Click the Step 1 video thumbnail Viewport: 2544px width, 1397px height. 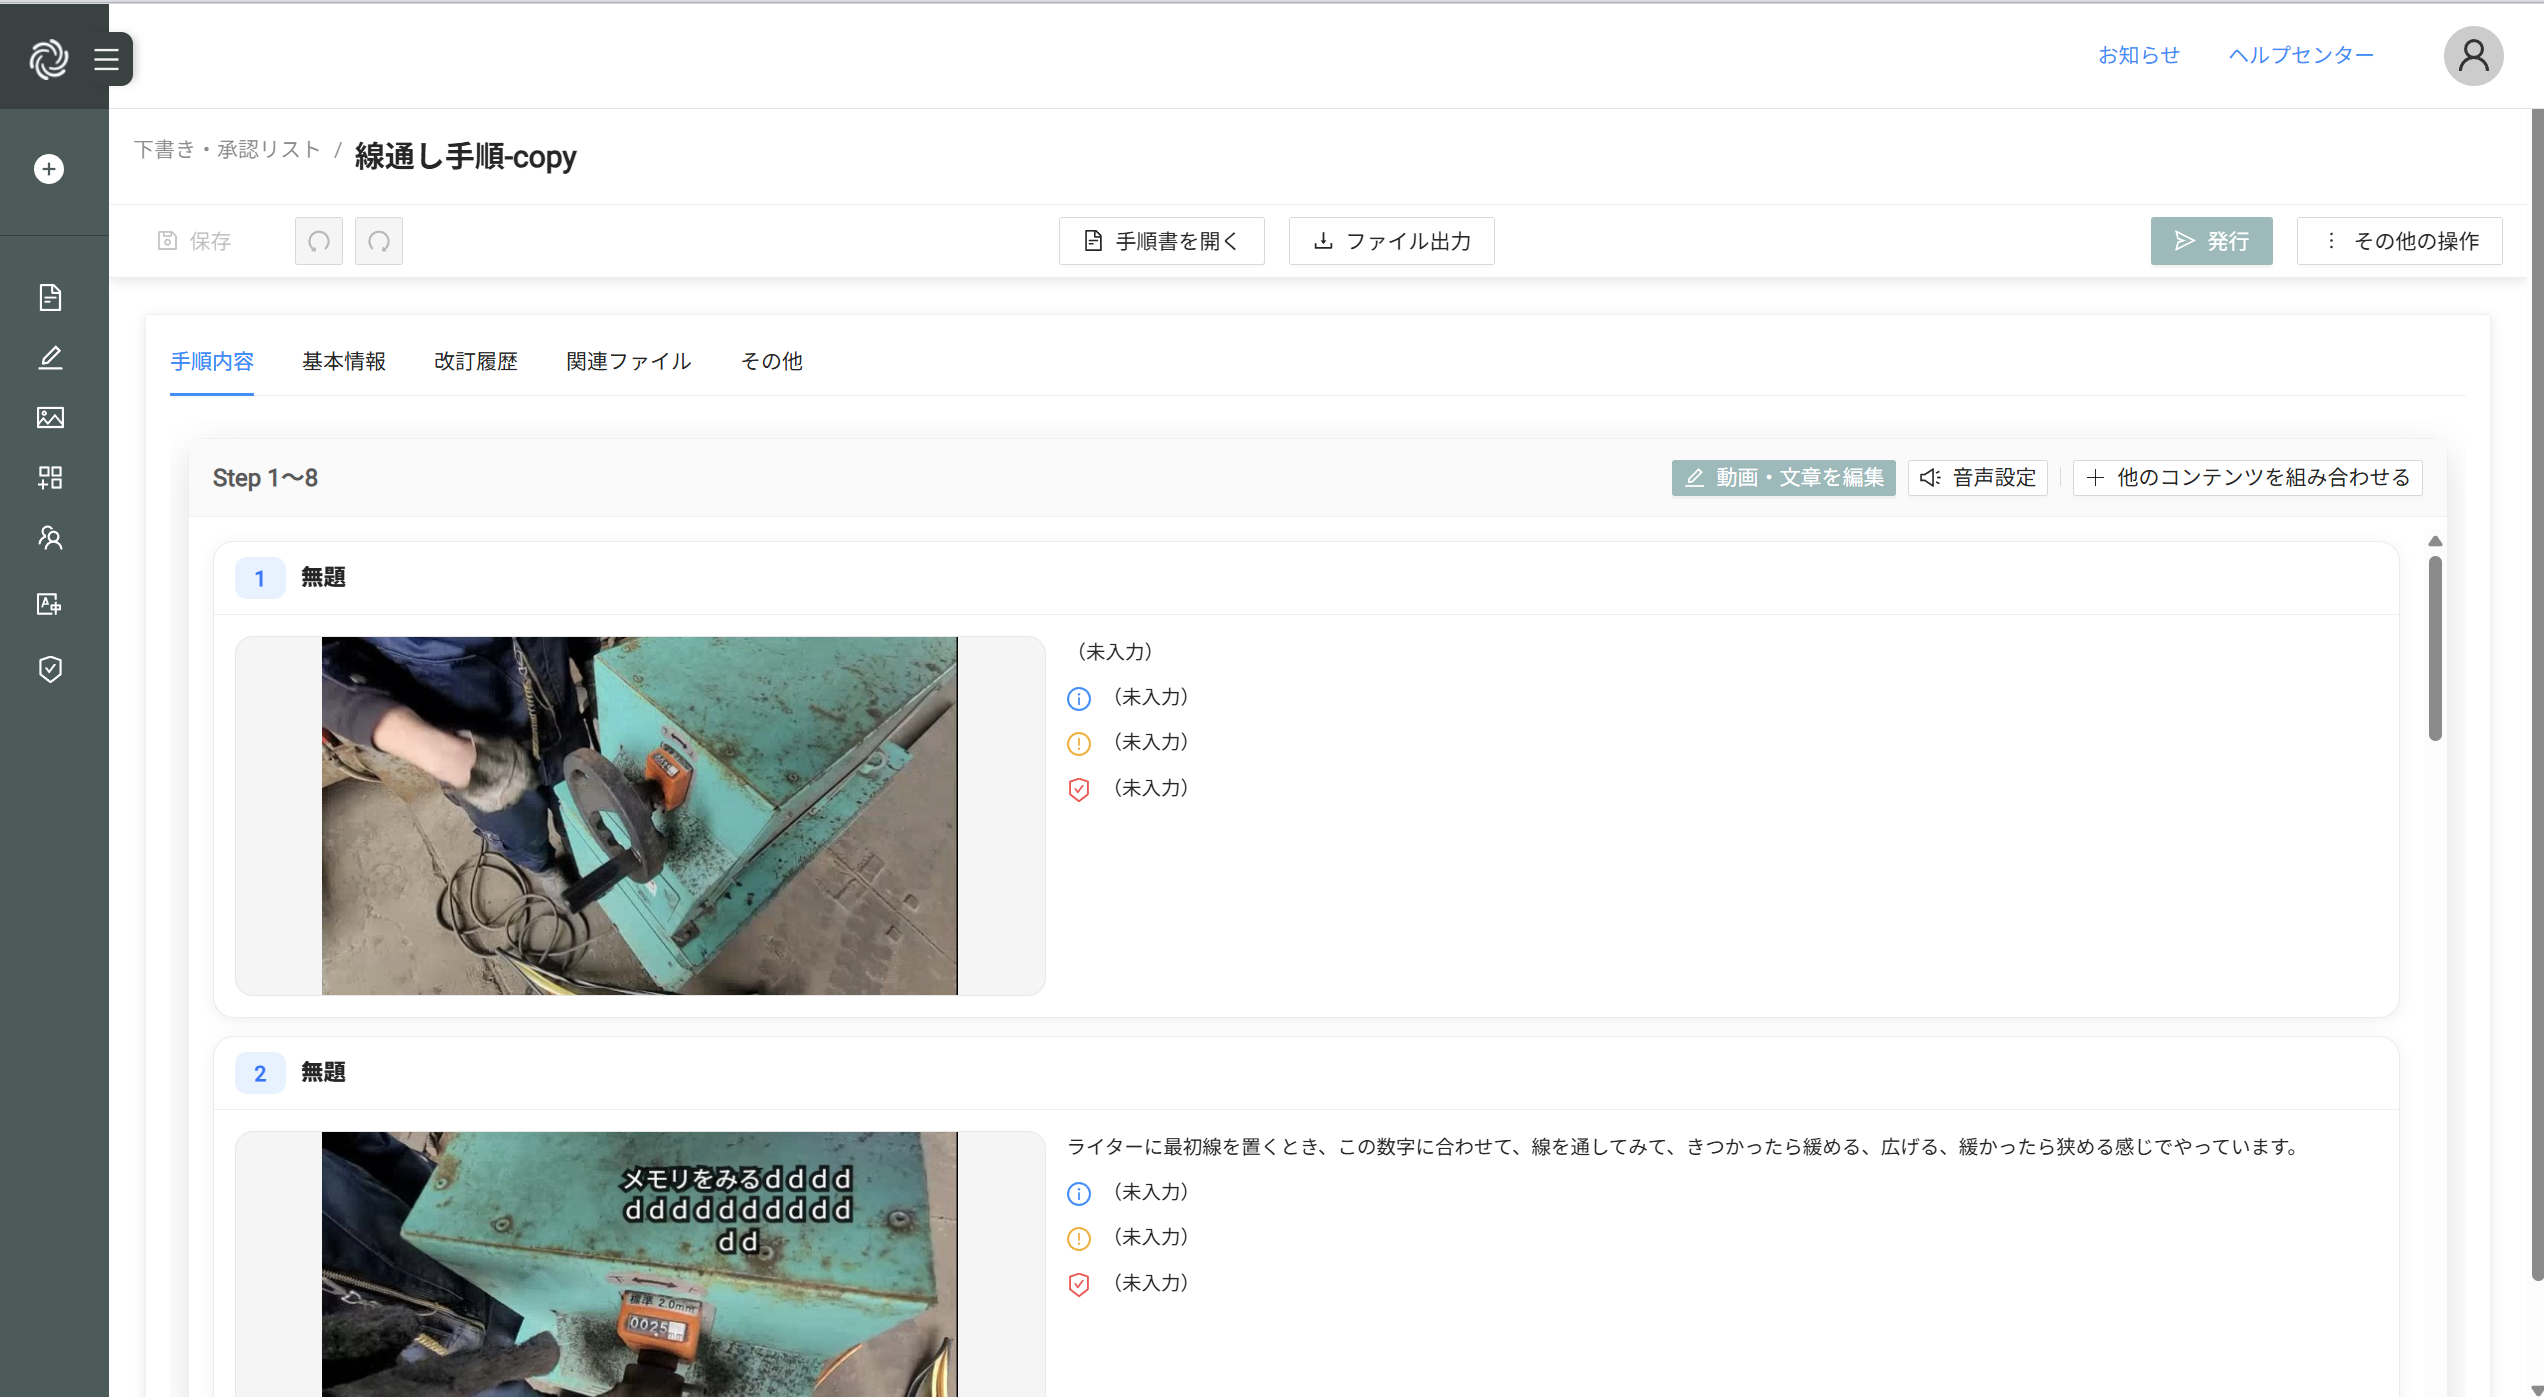point(639,815)
